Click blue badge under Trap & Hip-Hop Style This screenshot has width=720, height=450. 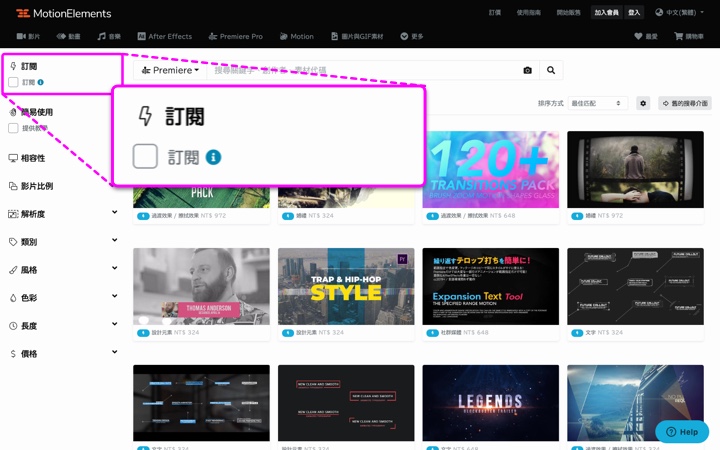(x=287, y=333)
